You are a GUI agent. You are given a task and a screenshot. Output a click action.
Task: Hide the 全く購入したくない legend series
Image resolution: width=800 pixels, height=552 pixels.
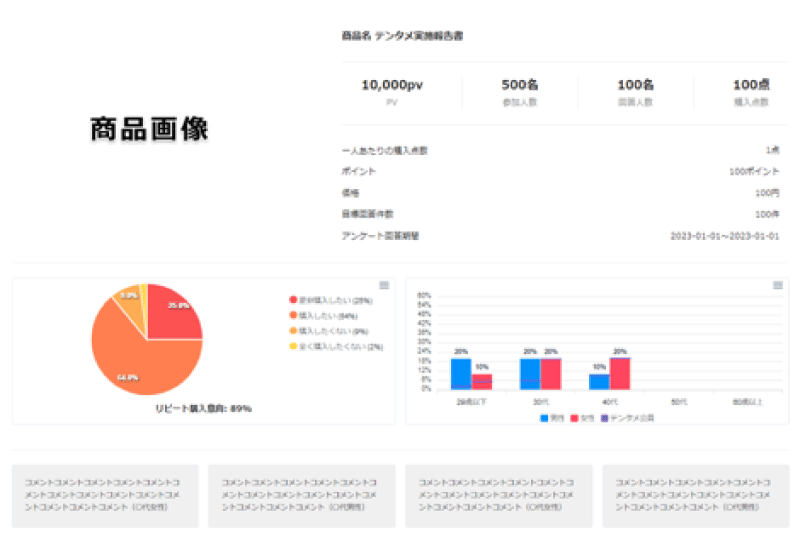329,346
